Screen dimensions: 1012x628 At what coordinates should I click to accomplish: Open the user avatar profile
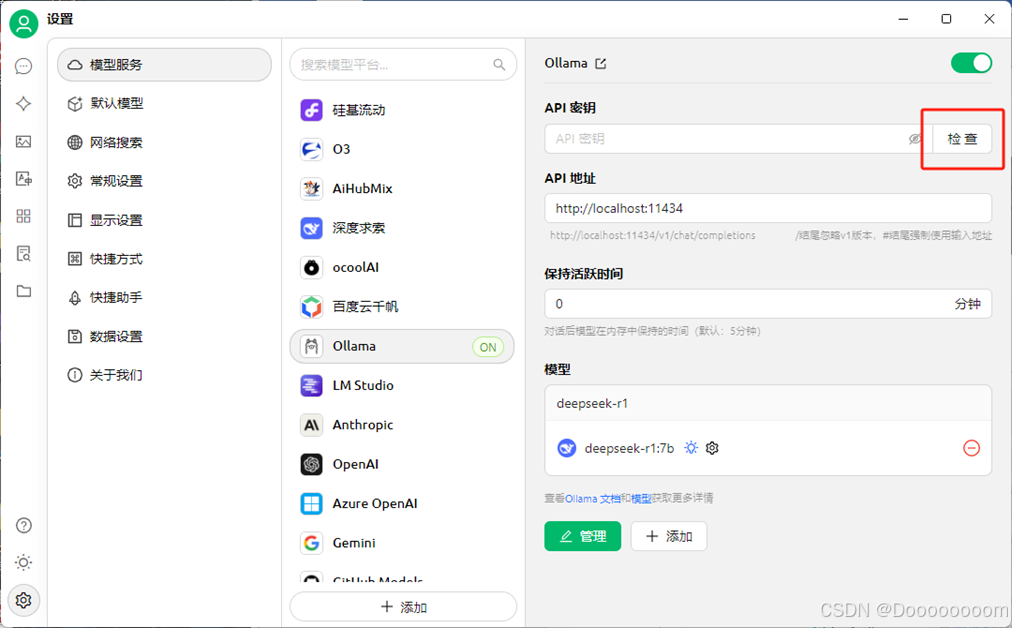pos(24,23)
